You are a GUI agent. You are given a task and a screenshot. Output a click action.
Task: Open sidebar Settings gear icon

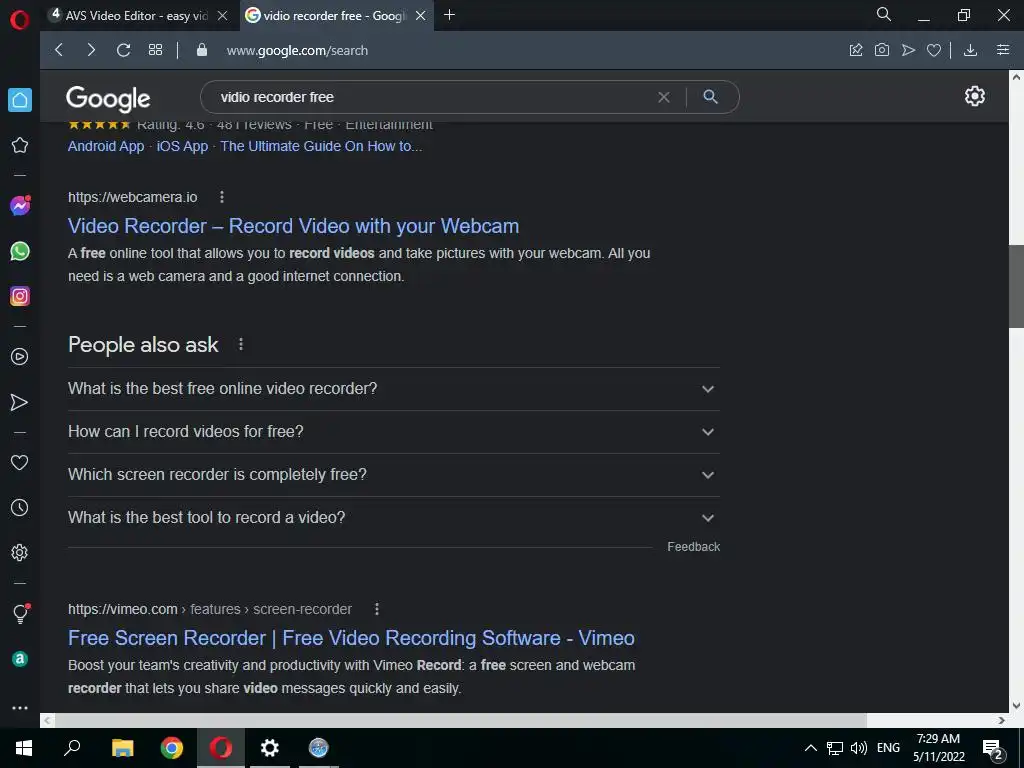[x=20, y=552]
